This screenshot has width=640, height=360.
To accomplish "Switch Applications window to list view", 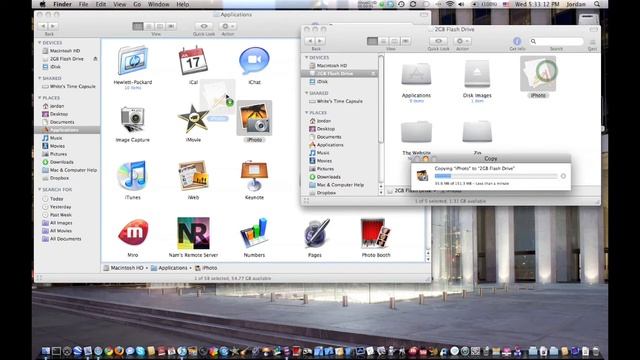I will point(149,26).
